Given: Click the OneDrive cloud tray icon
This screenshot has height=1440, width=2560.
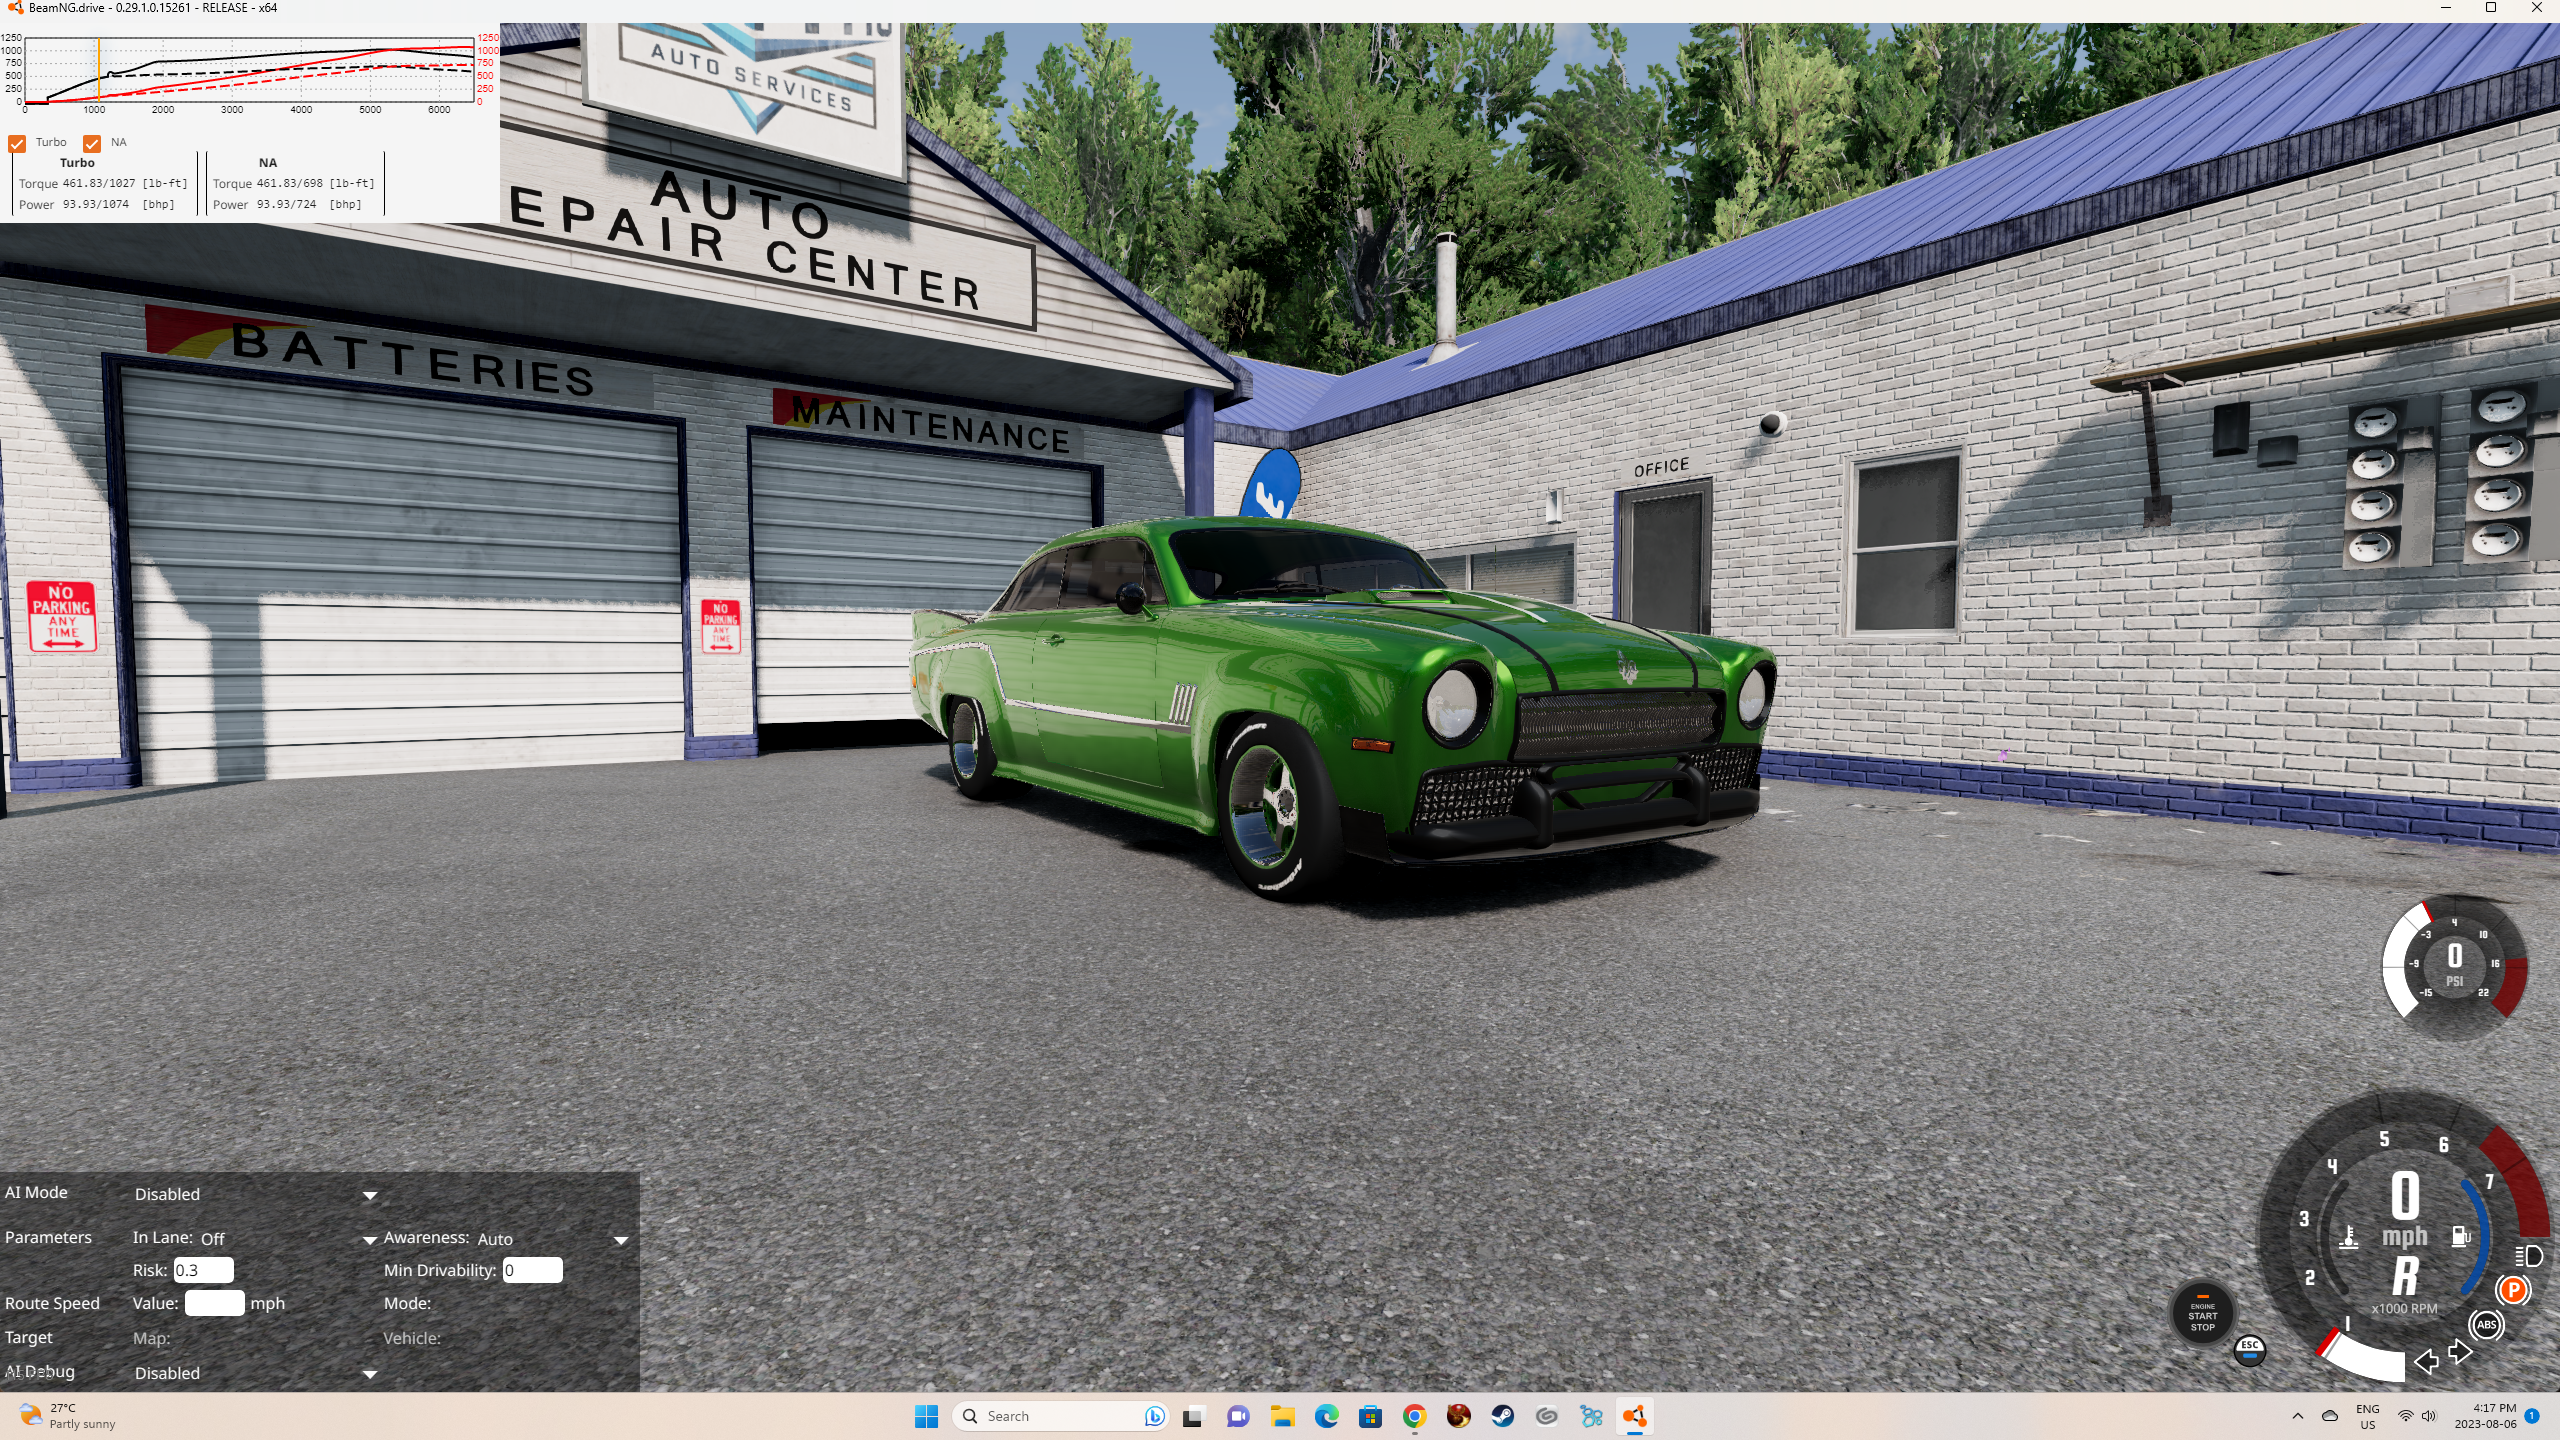Looking at the screenshot, I should click(x=2330, y=1416).
